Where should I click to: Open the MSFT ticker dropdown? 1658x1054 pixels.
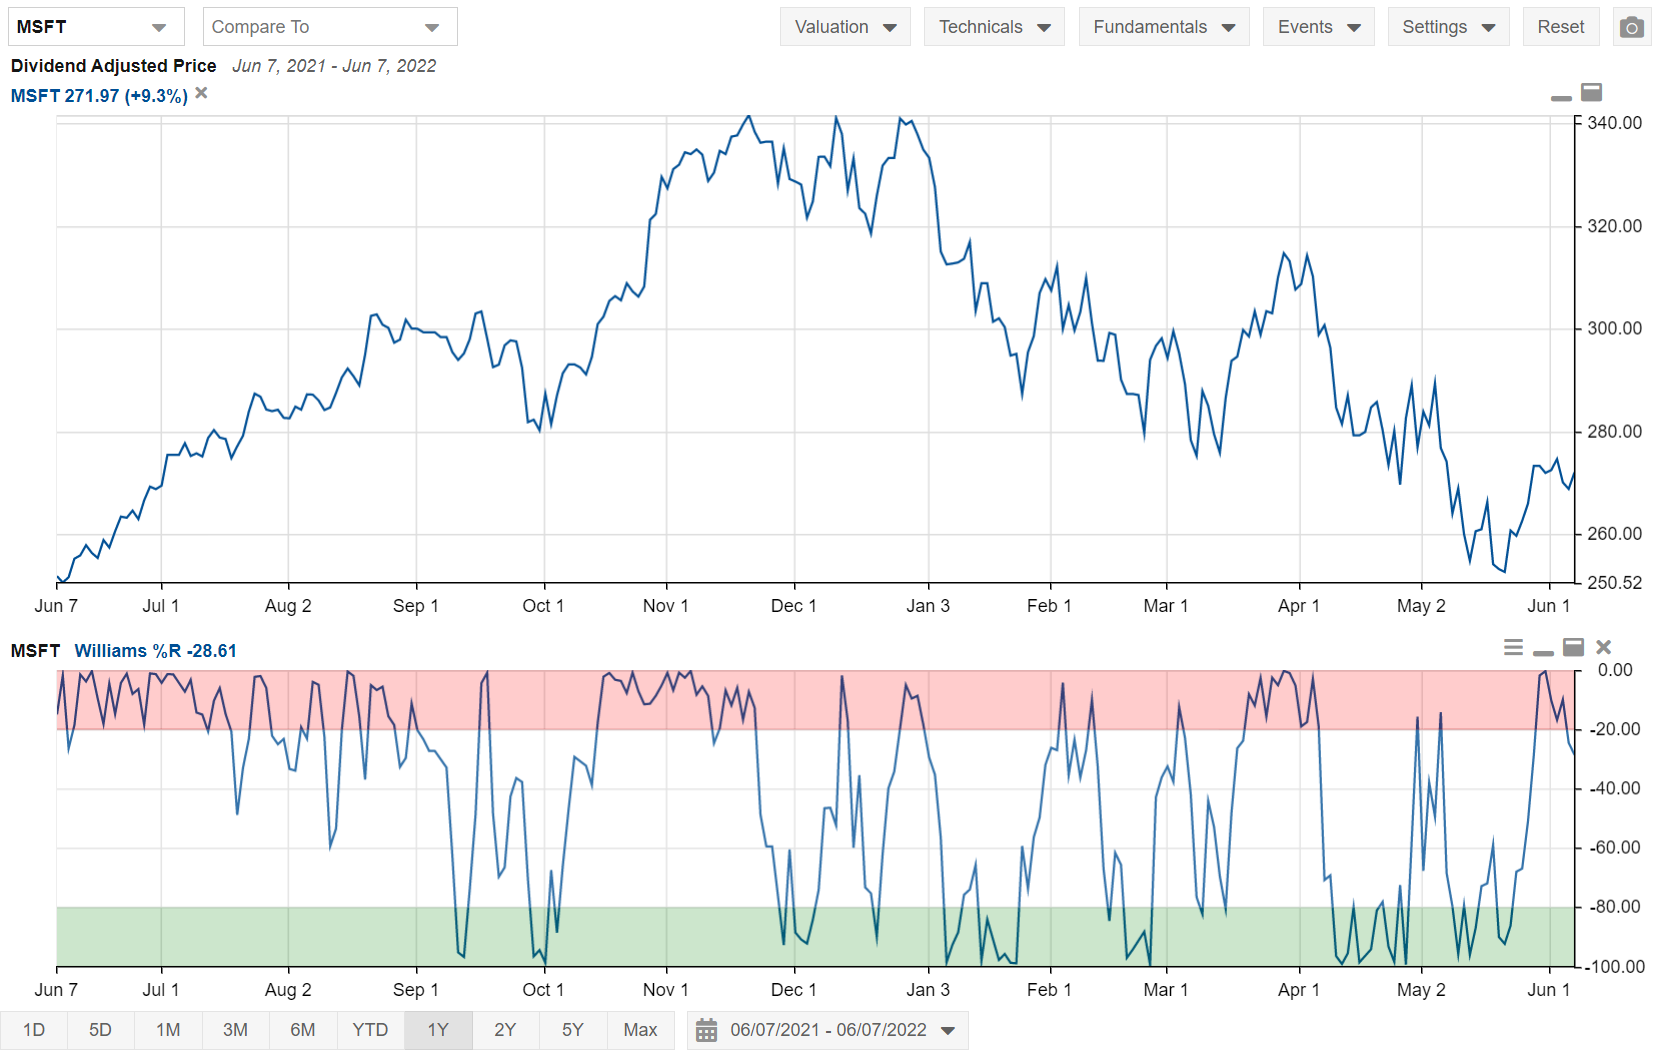96,27
